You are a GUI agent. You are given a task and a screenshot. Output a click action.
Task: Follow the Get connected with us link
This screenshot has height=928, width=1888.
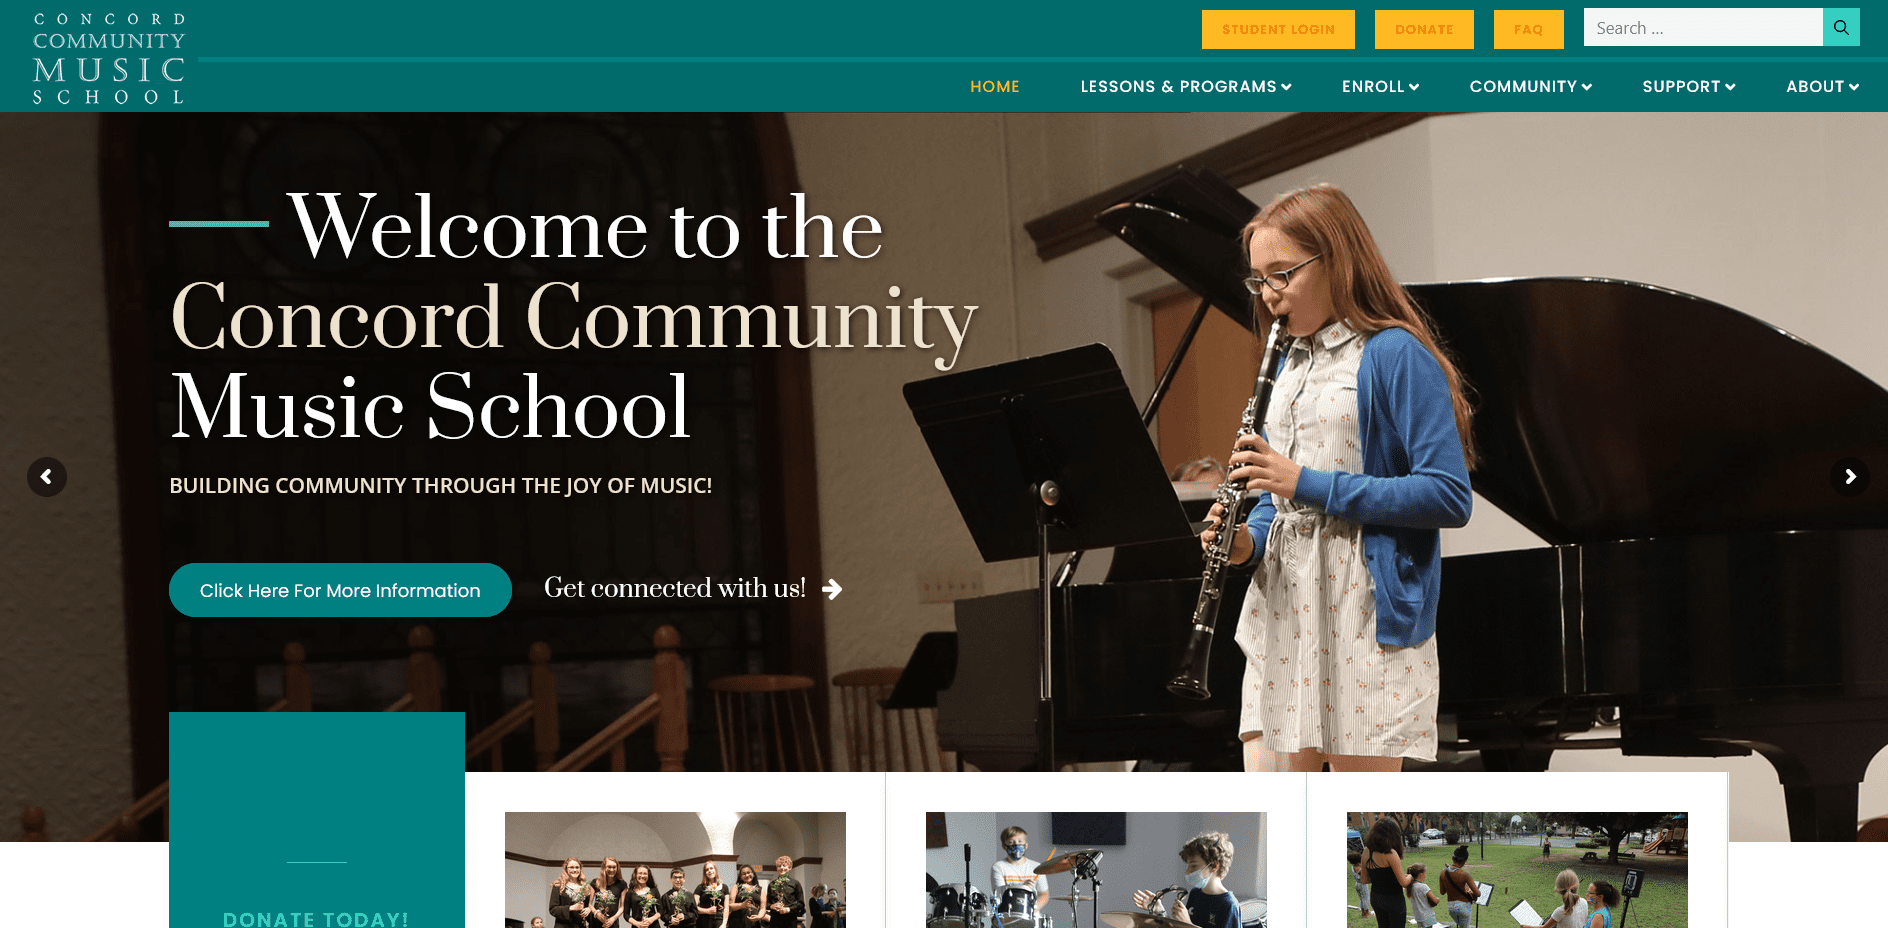click(x=675, y=588)
